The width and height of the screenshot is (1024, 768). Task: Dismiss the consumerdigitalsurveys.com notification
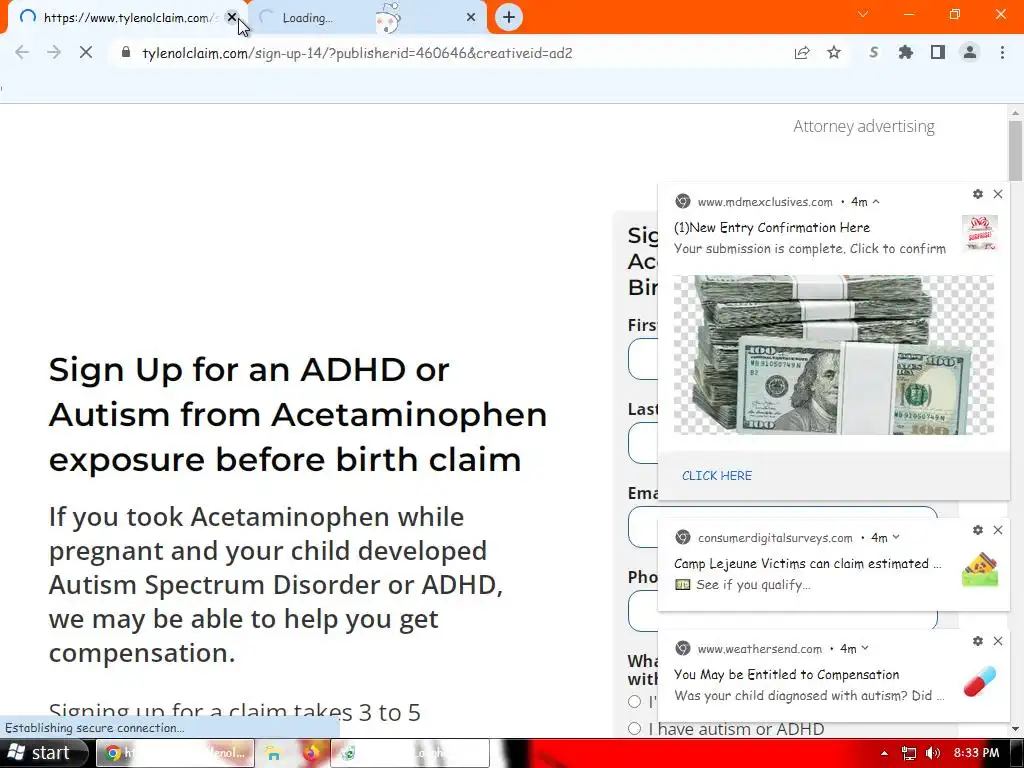[998, 530]
